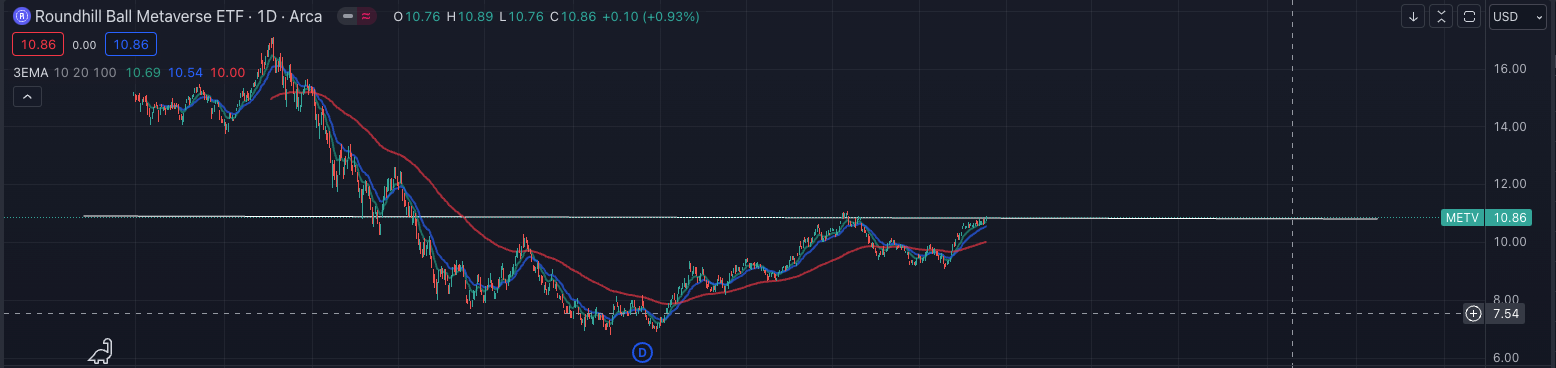Click the collapse pane arrows icon

click(x=1441, y=17)
